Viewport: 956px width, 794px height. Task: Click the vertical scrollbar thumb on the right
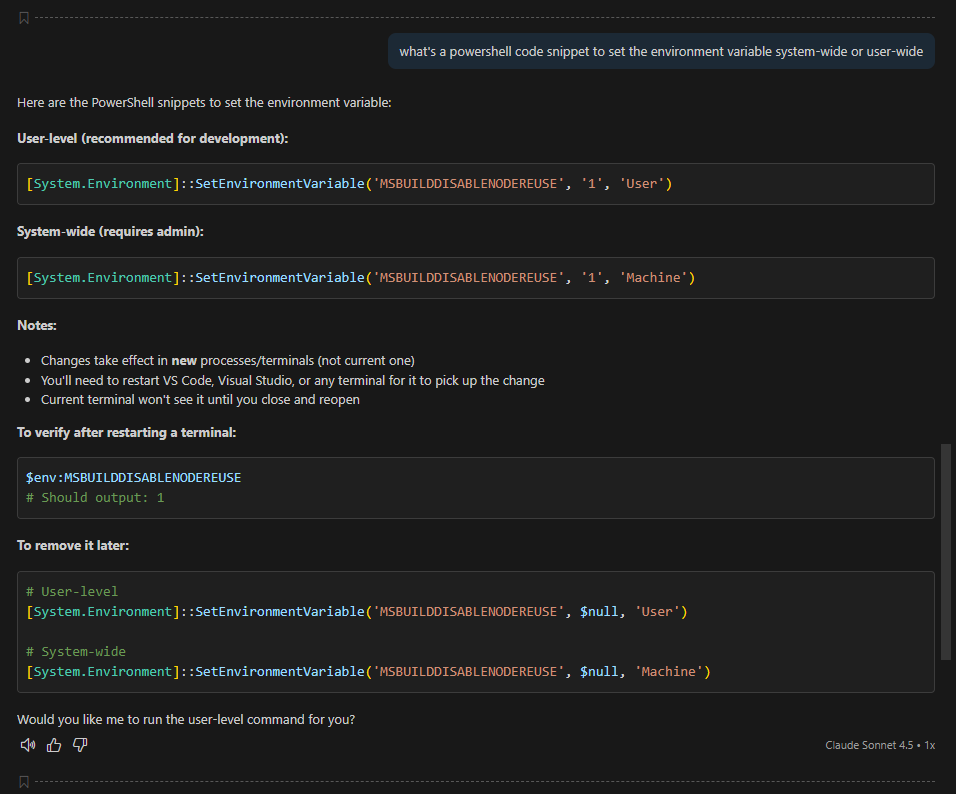[946, 552]
